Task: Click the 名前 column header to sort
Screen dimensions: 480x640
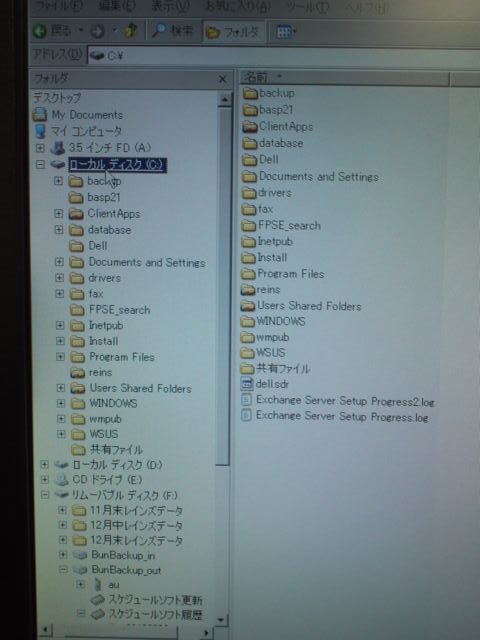Action: click(344, 78)
